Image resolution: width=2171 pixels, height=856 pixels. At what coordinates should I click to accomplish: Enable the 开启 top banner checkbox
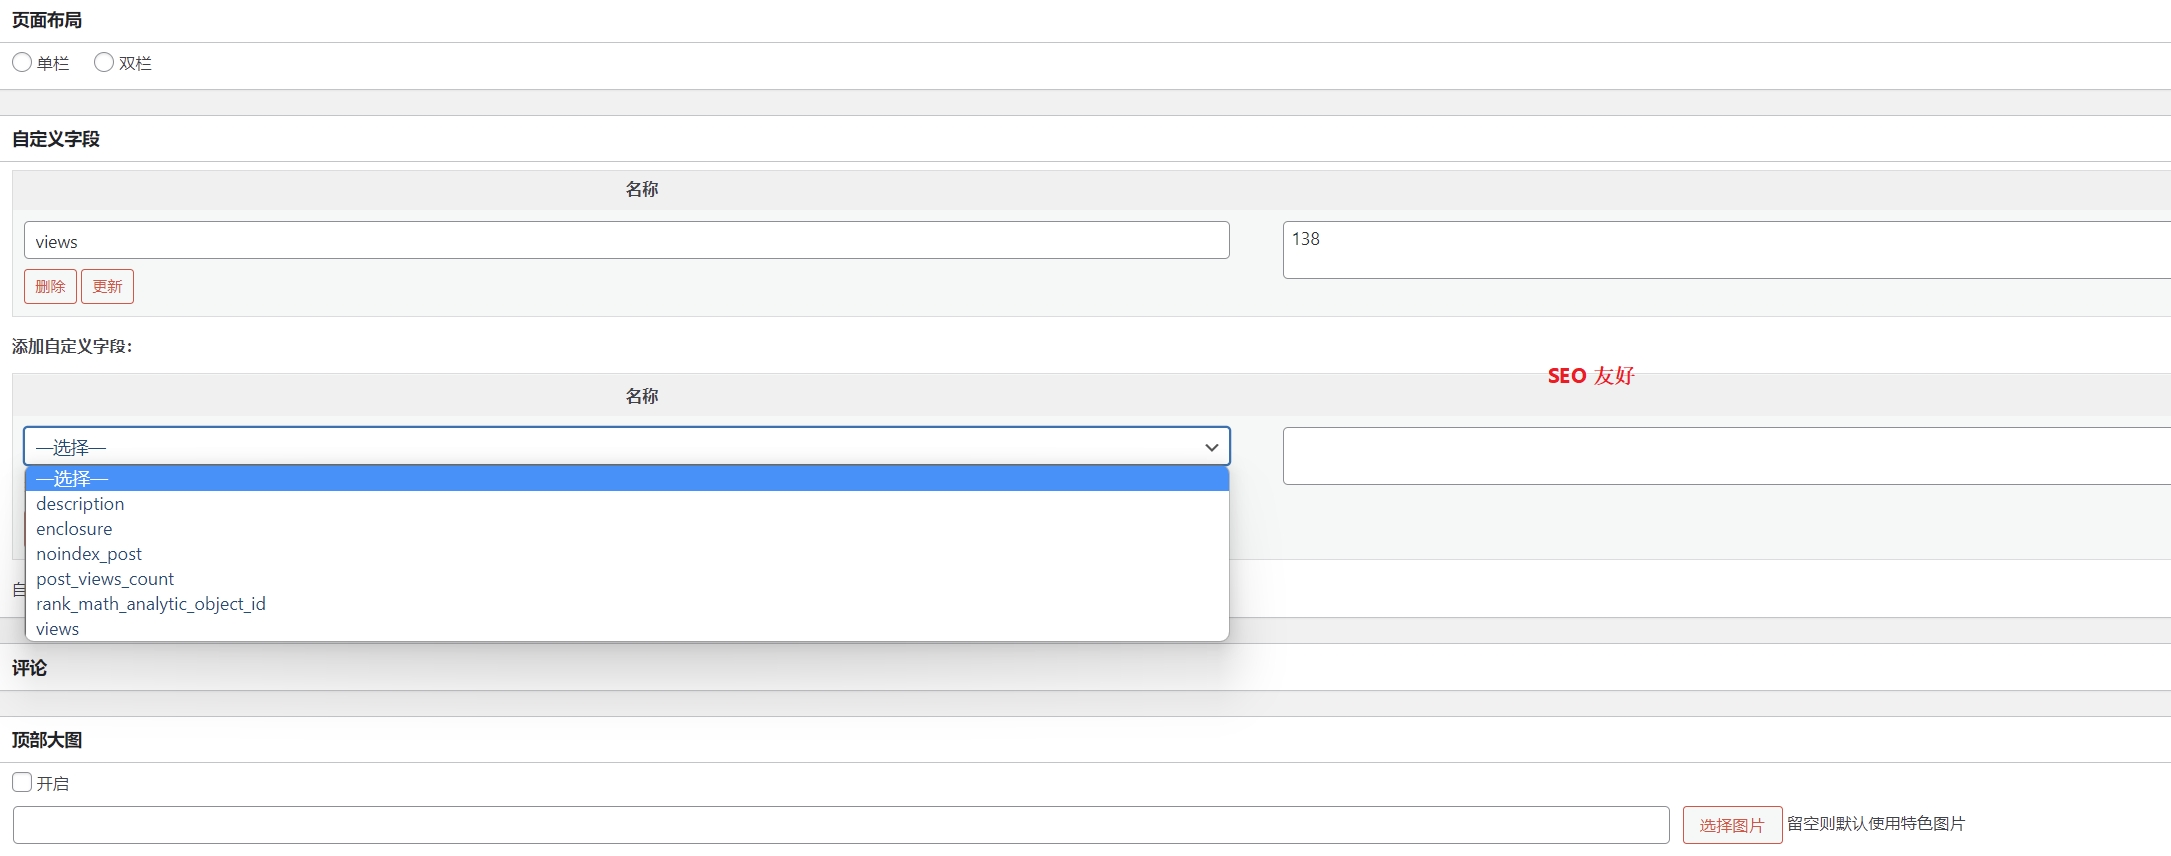click(22, 782)
